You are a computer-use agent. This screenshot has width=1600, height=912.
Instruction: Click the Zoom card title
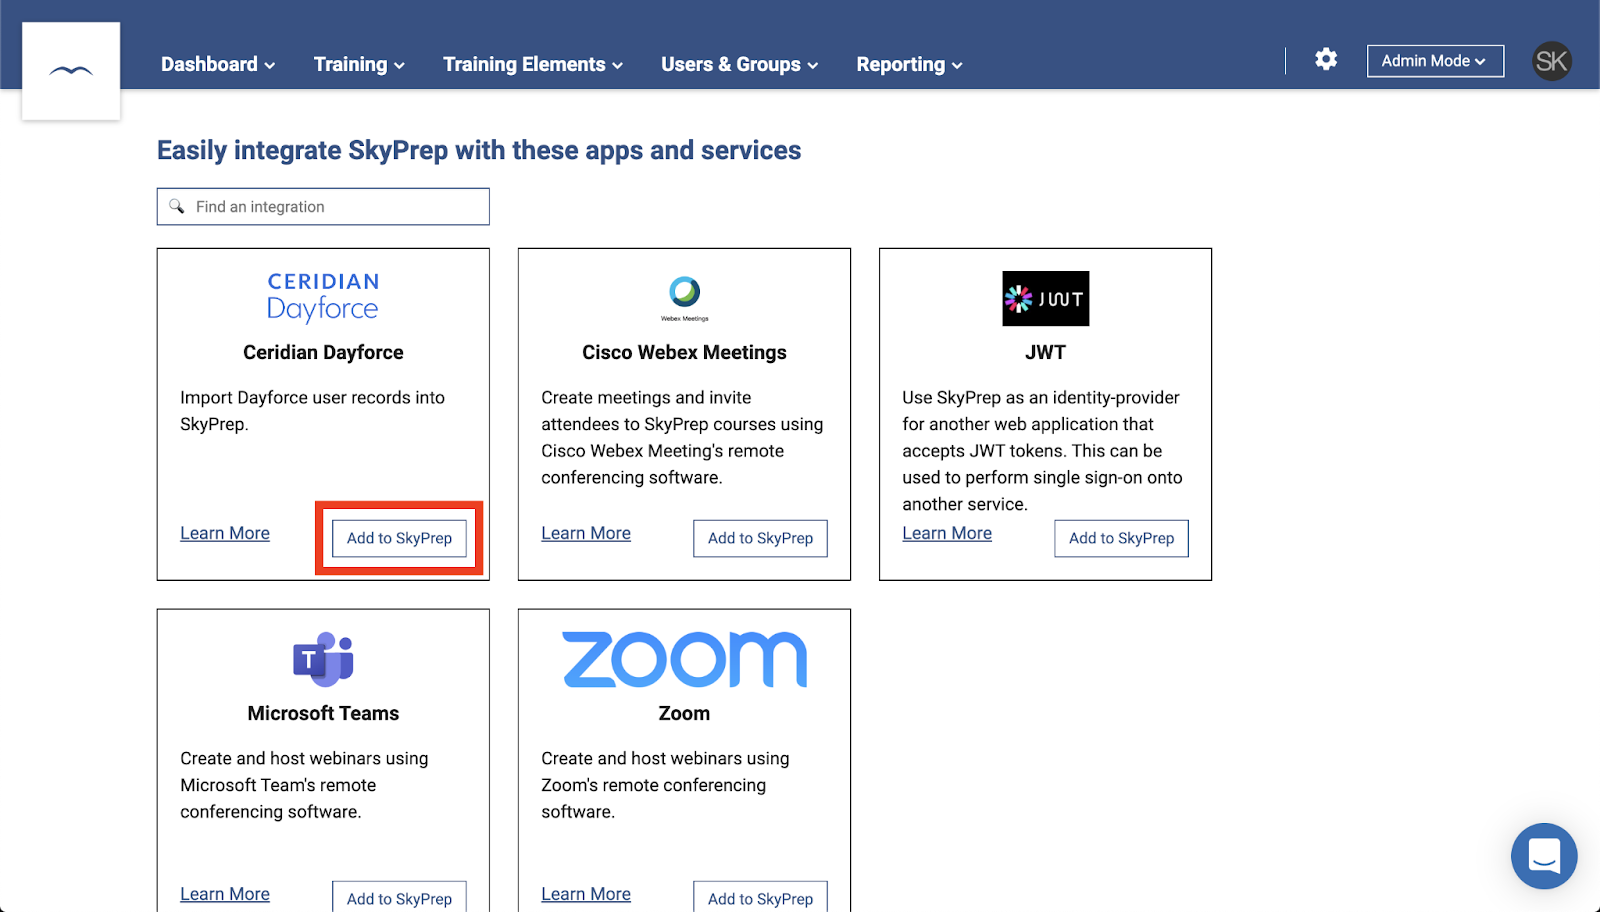(685, 713)
